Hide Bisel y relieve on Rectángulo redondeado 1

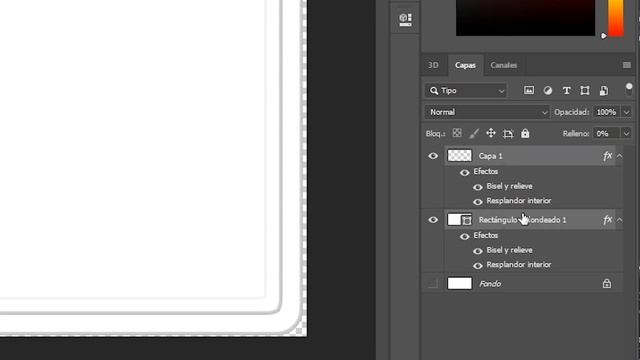click(478, 251)
